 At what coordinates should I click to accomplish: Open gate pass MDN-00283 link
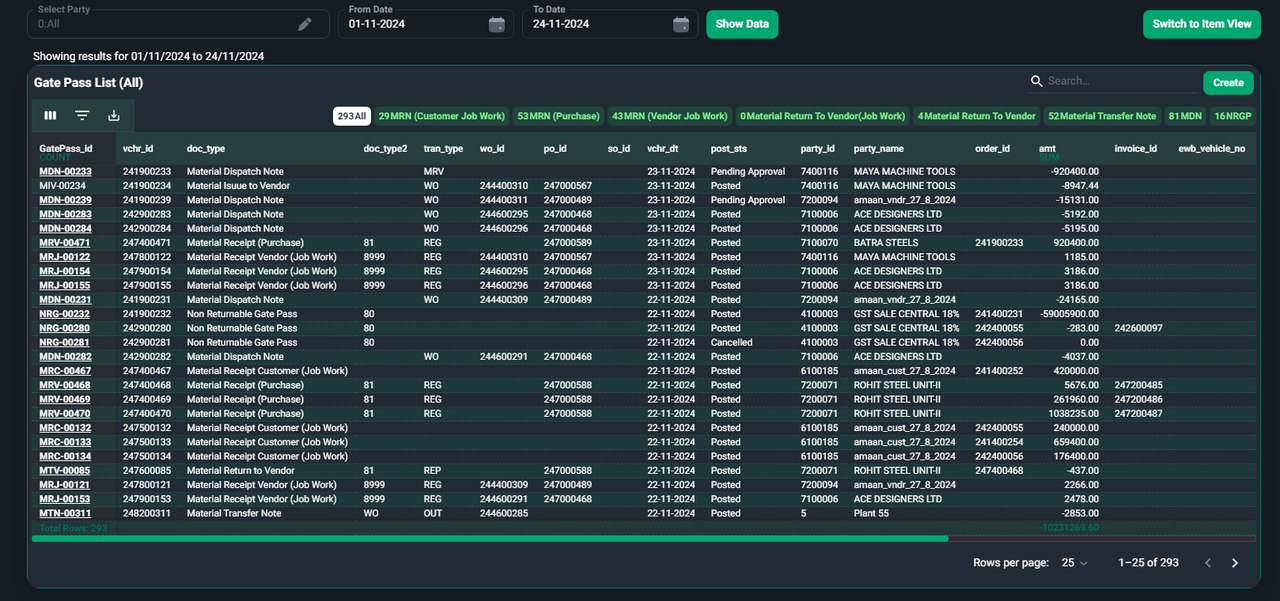(x=65, y=214)
